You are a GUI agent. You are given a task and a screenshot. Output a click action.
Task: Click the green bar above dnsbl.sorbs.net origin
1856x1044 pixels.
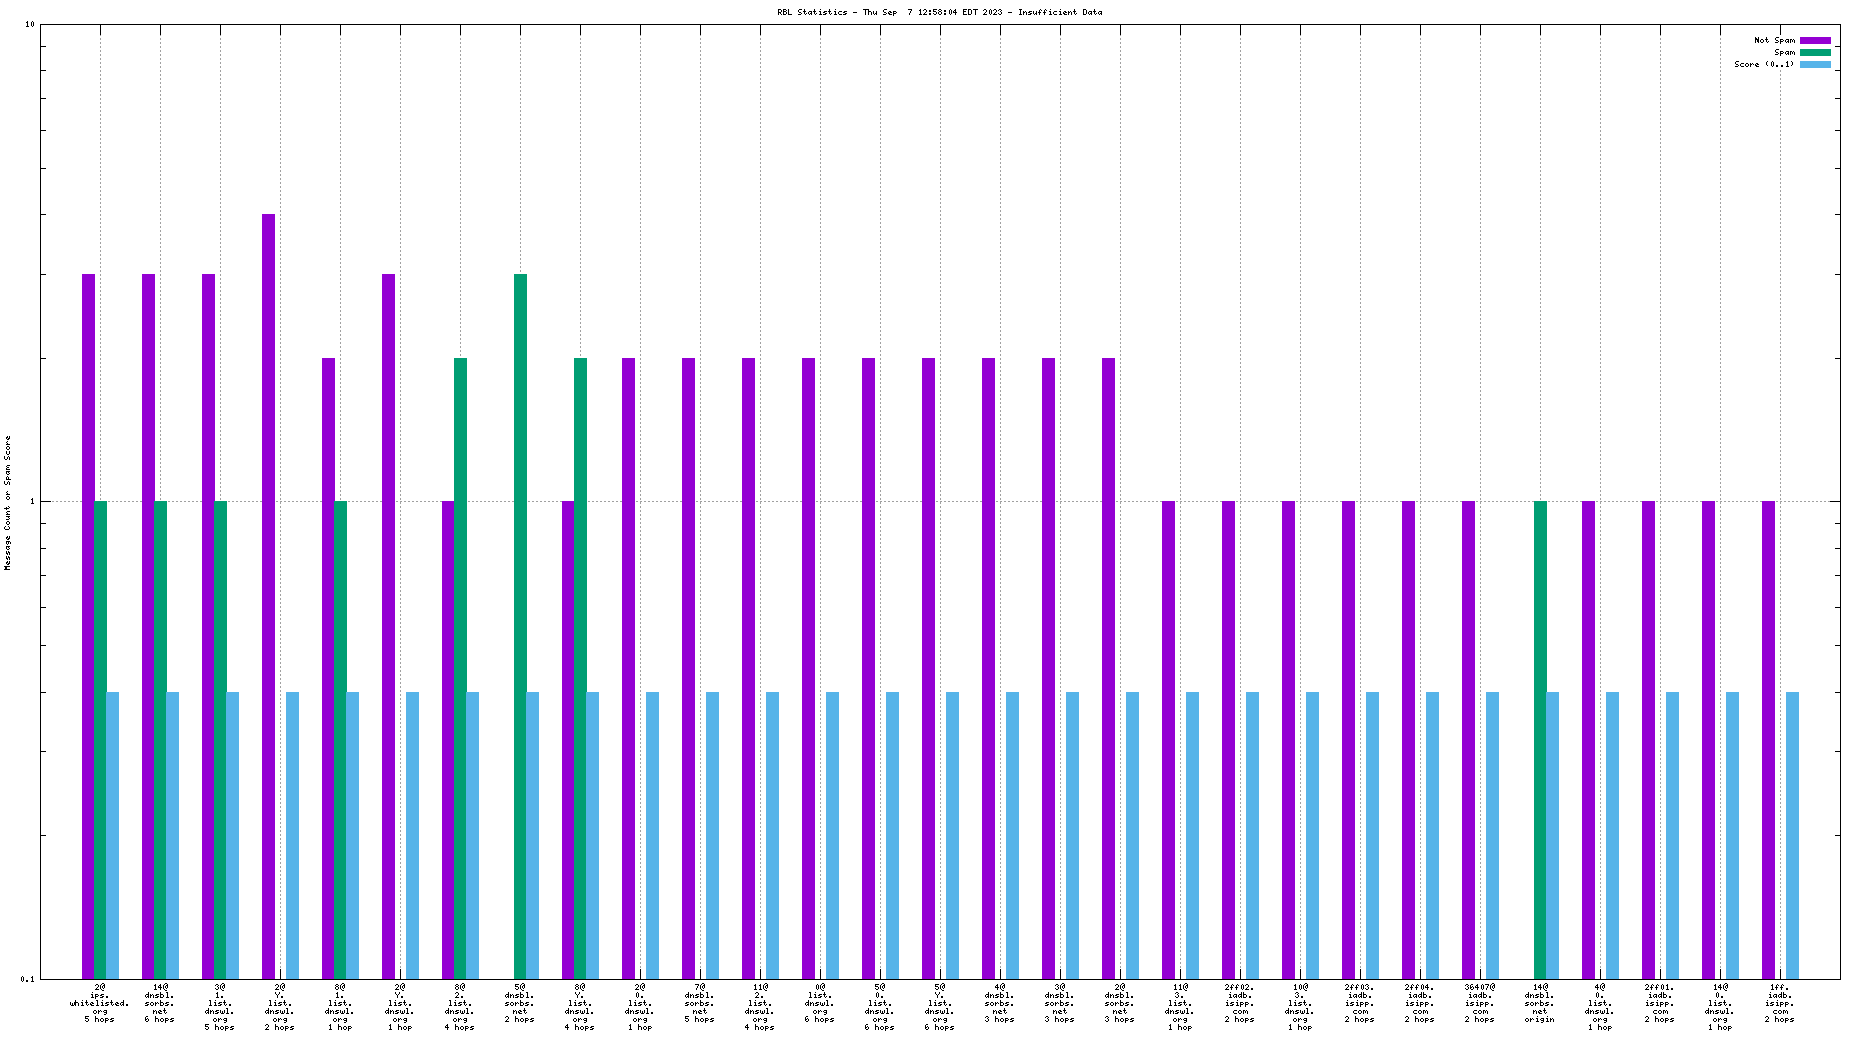(1540, 739)
